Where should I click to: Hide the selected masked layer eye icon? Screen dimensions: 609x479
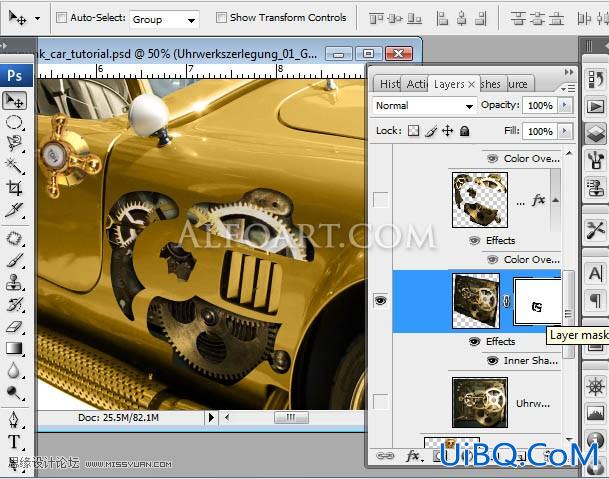pos(380,300)
